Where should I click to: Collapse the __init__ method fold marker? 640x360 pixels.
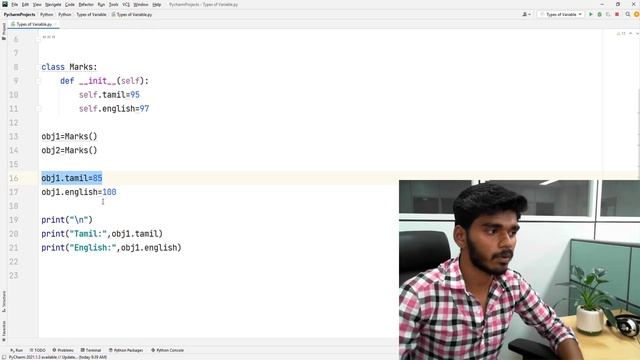tap(38, 81)
